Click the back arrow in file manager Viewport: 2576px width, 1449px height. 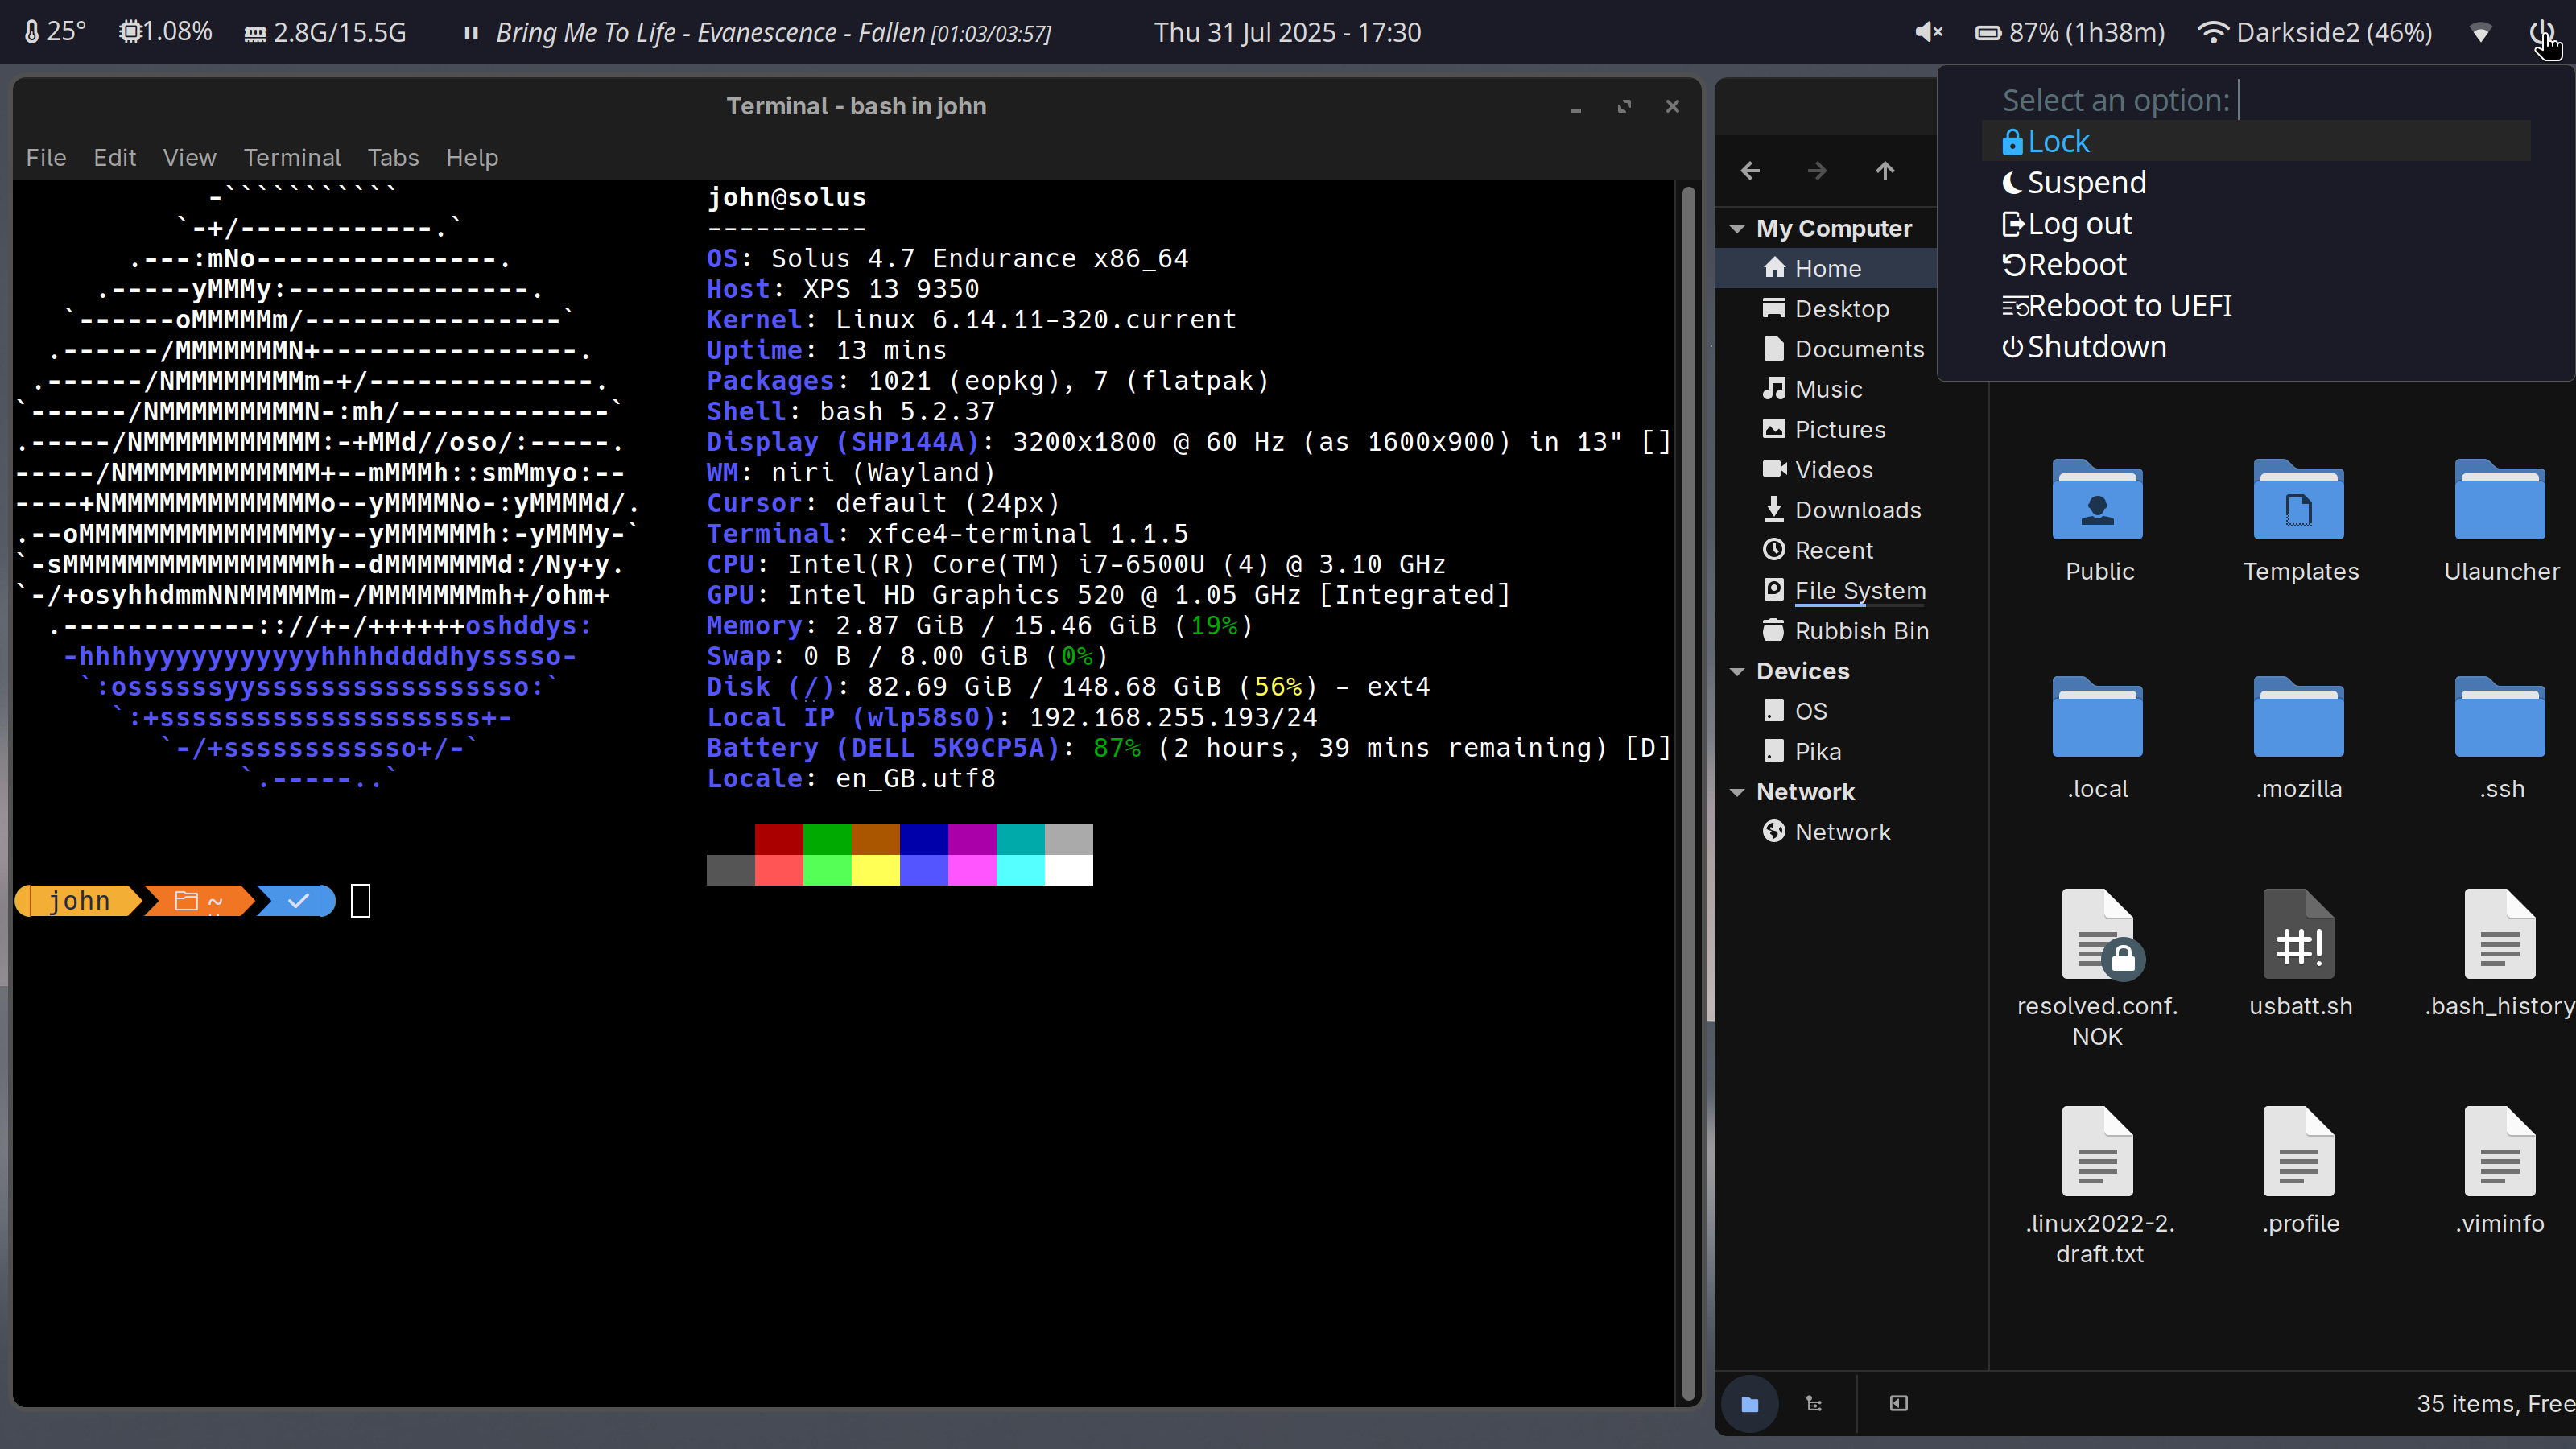click(1750, 171)
